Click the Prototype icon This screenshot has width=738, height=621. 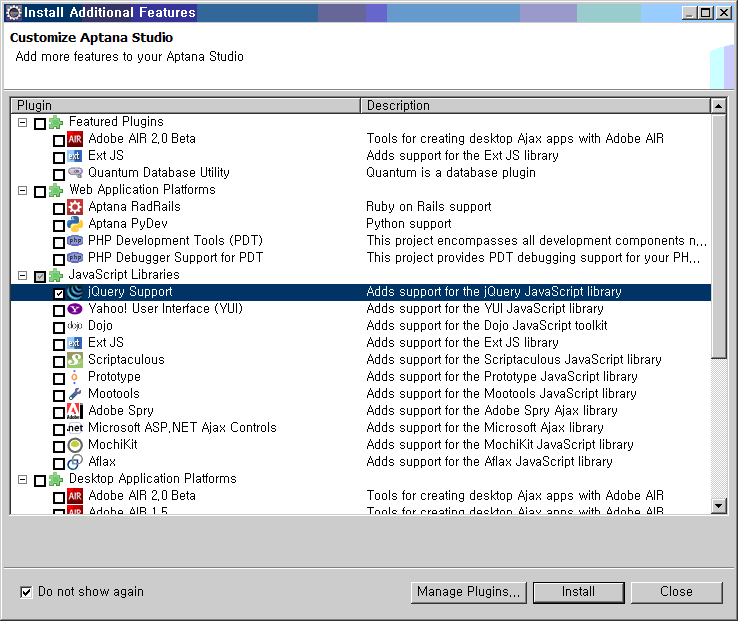[74, 377]
